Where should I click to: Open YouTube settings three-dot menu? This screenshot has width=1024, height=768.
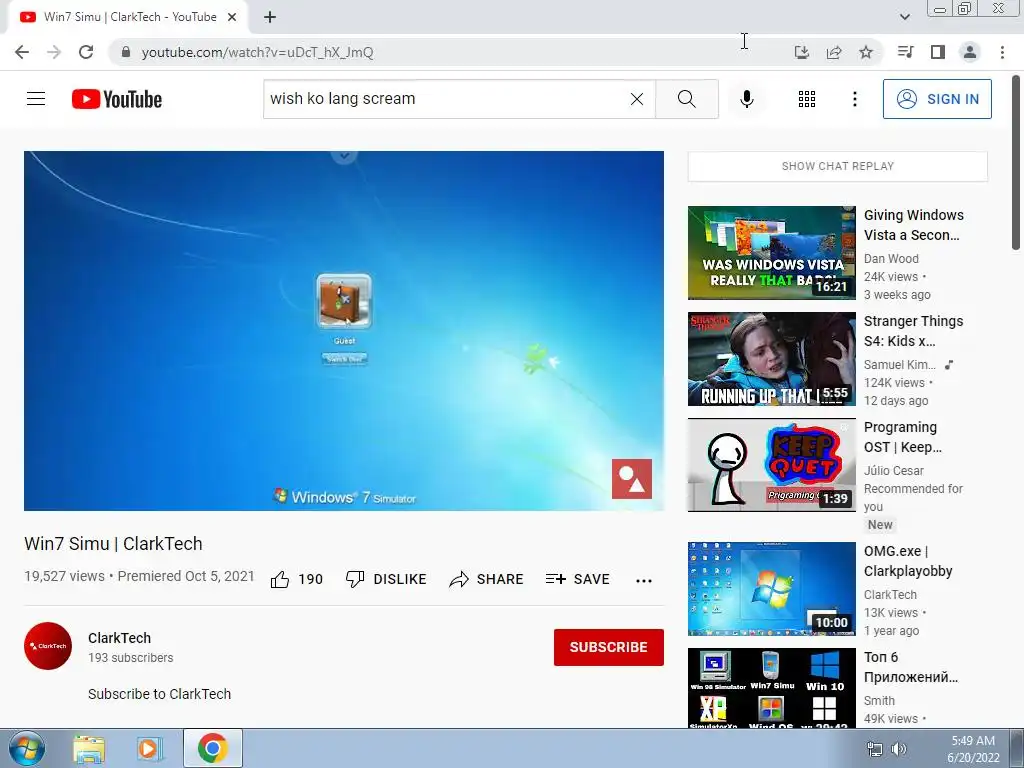pyautogui.click(x=854, y=99)
